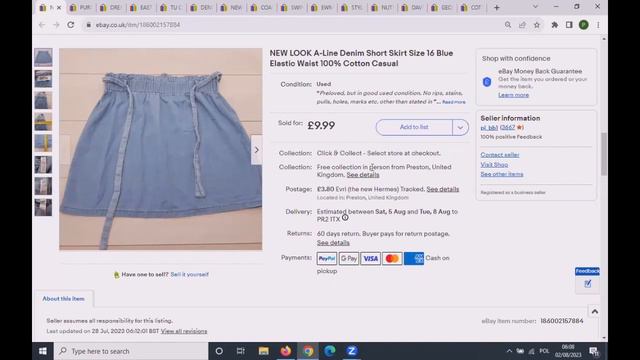Open Task View on taskbar
The width and height of the screenshot is (640, 360).
pyautogui.click(x=240, y=351)
